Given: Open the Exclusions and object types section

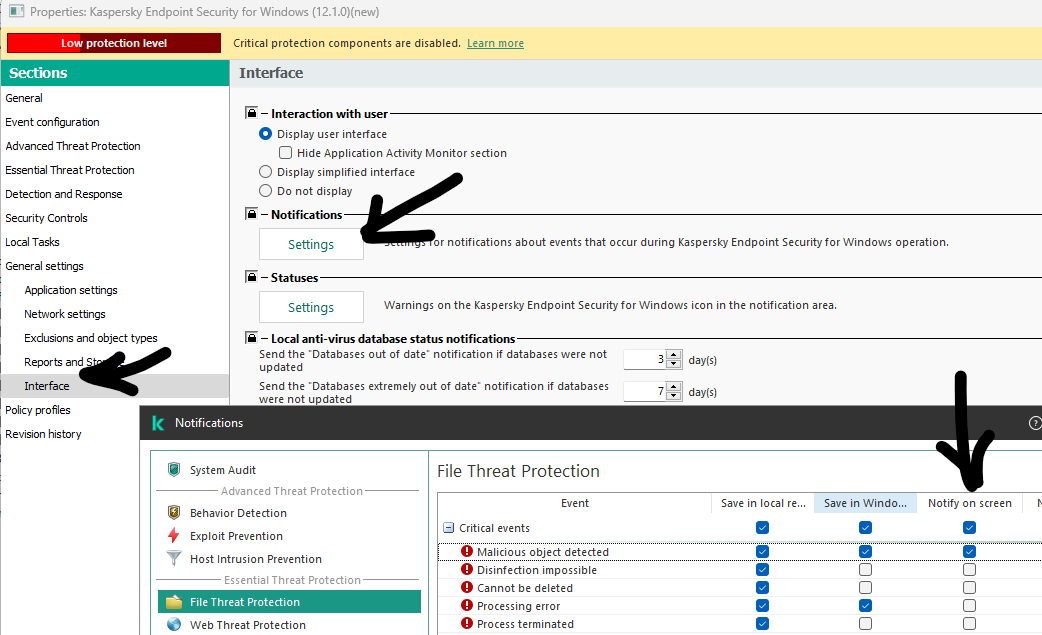Looking at the screenshot, I should tap(91, 338).
